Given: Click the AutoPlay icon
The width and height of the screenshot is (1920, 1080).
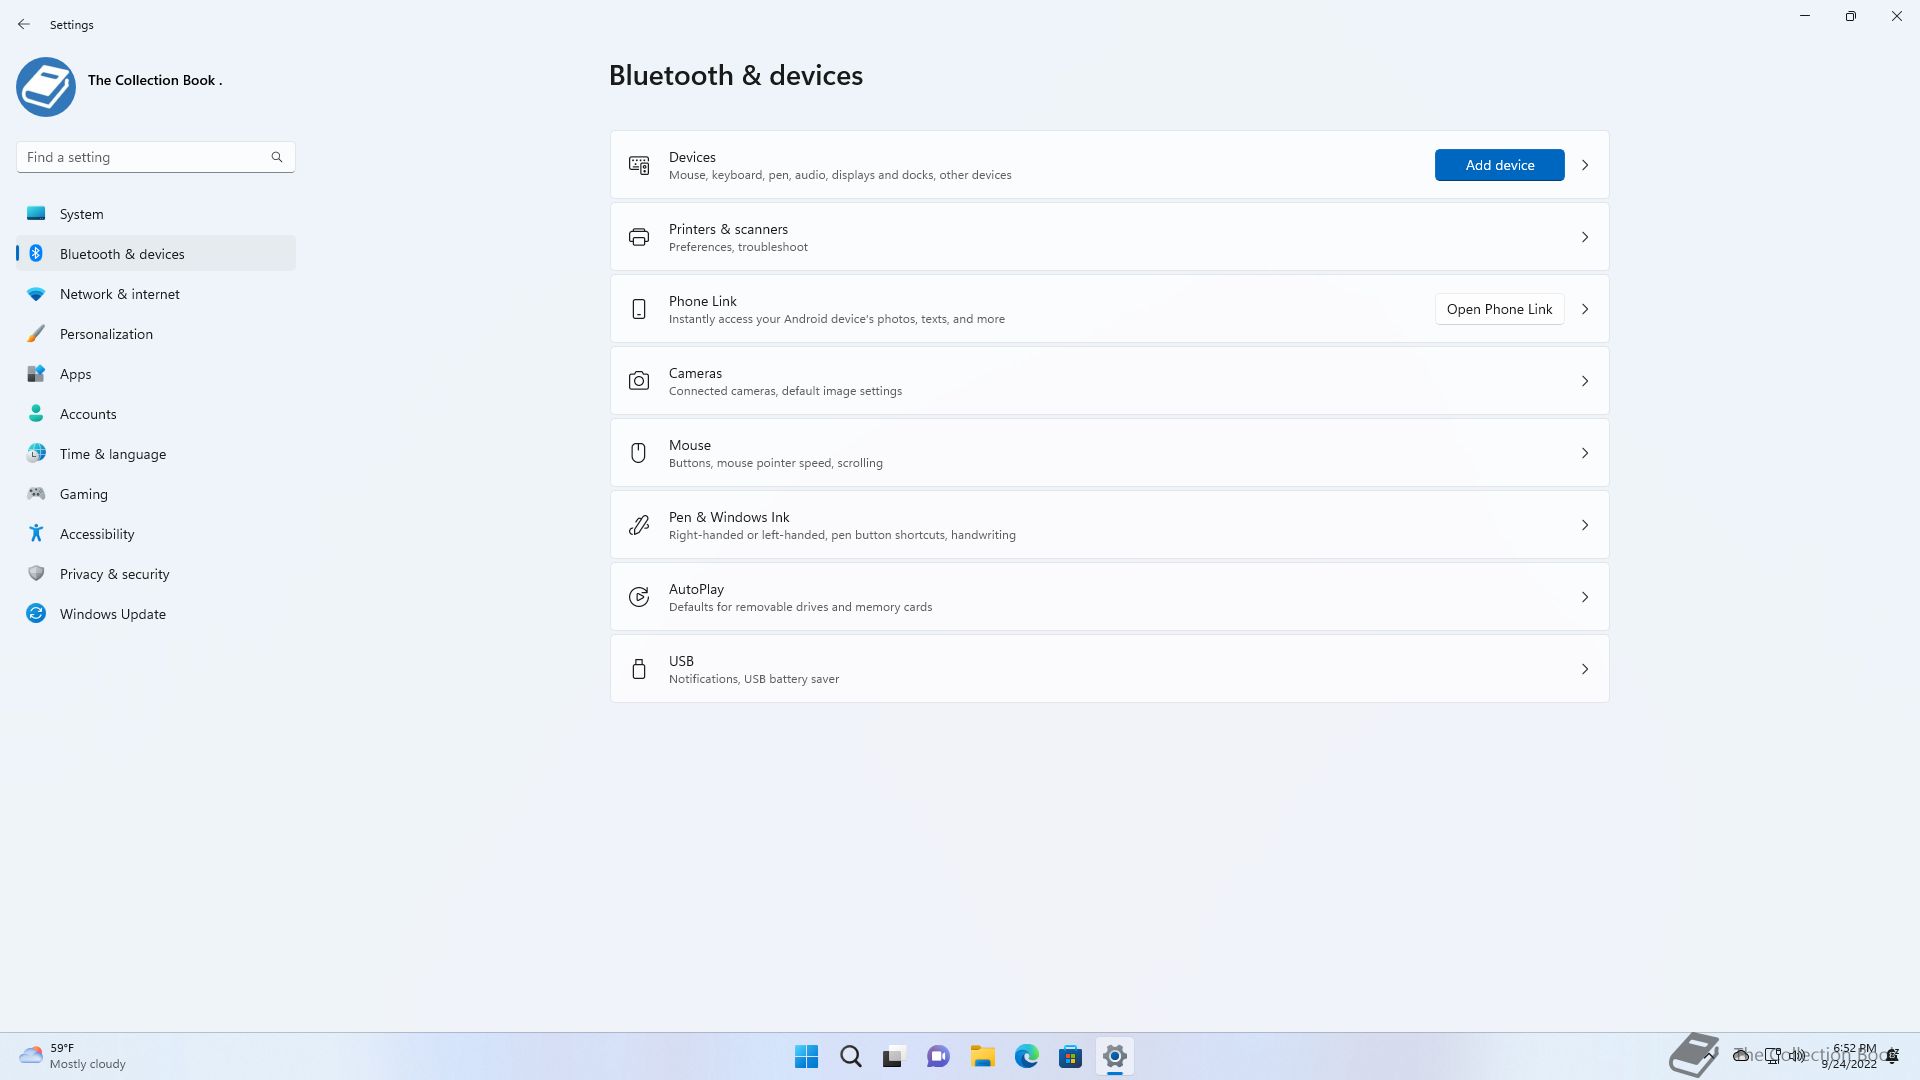Looking at the screenshot, I should click(639, 597).
